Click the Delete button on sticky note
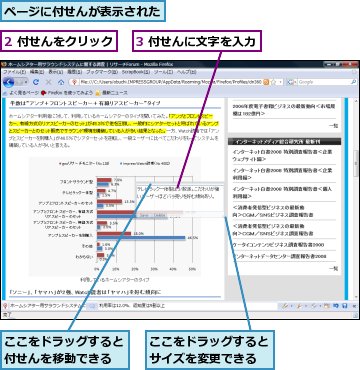 pyautogui.click(x=160, y=215)
